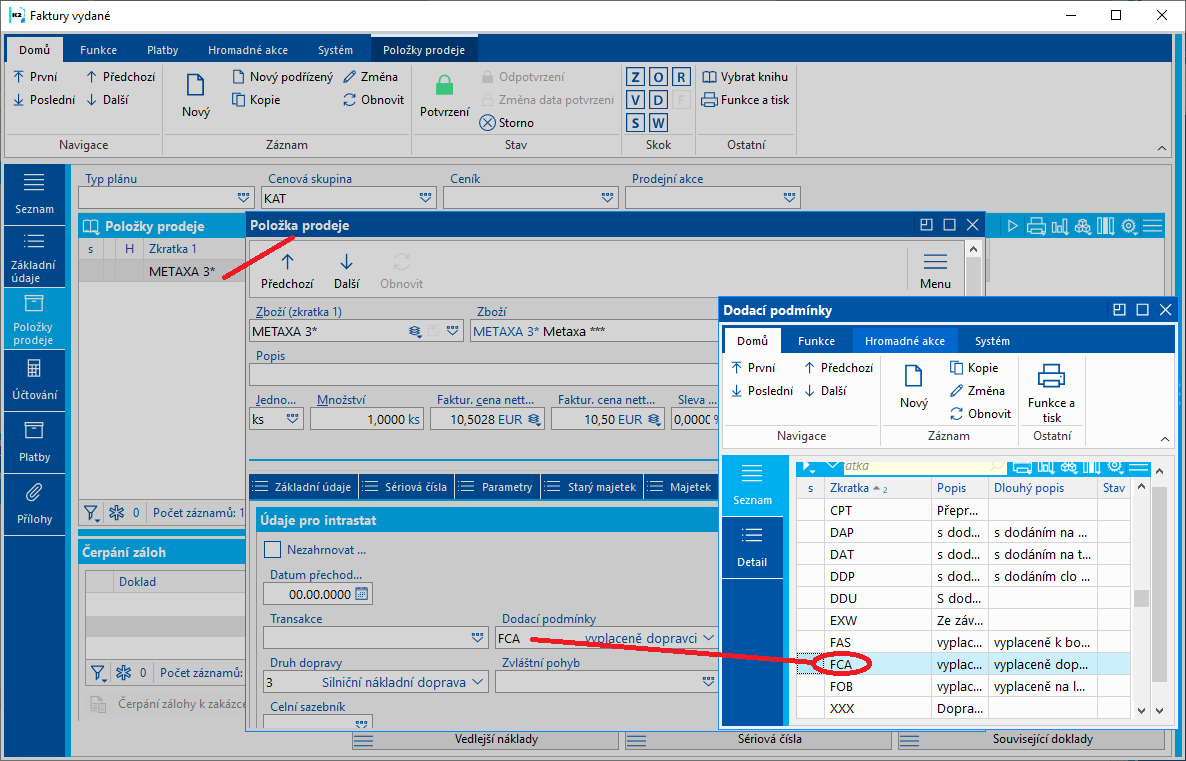Expand the Cenová skupina KAT dropdown
Image resolution: width=1186 pixels, height=761 pixels.
425,198
